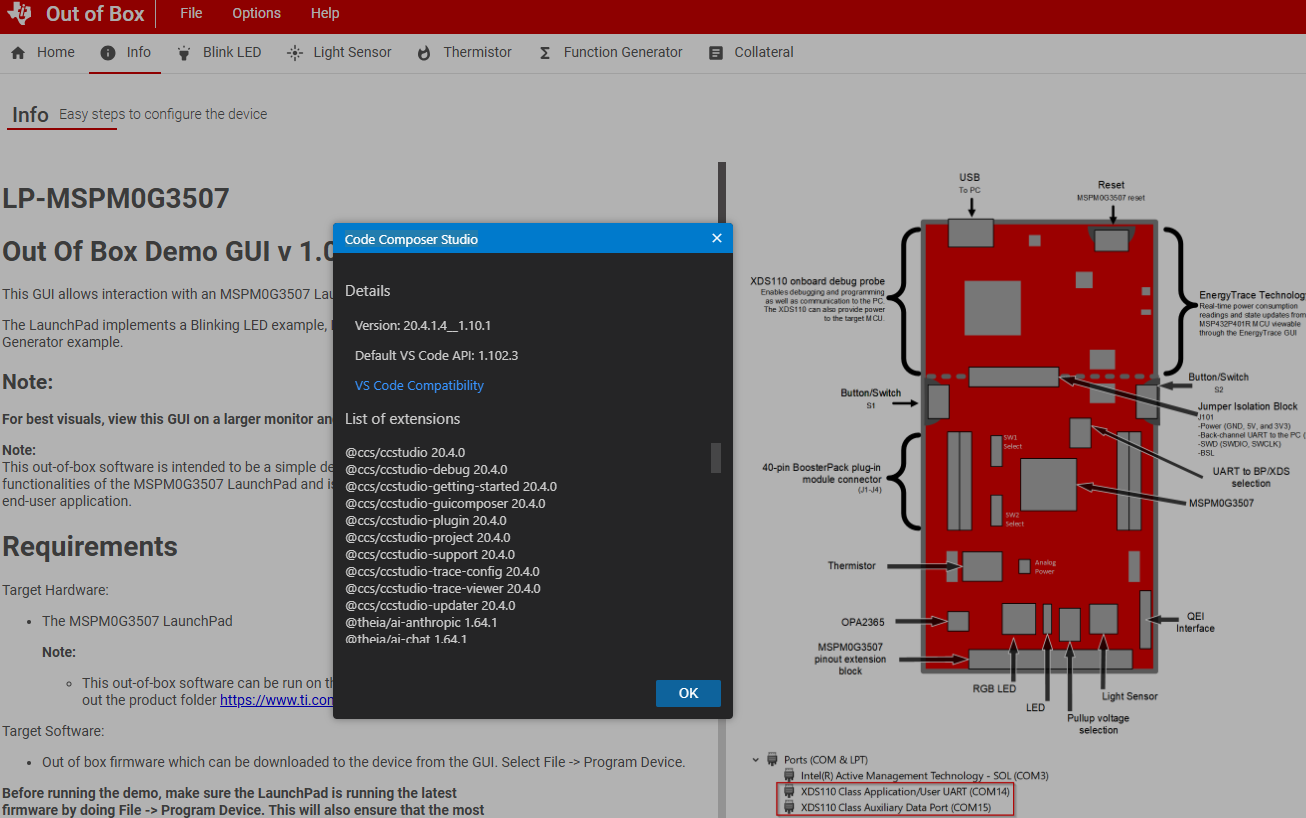This screenshot has width=1306, height=818.
Task: Select the @ccs/ccstudio-updater 20.4.0 row
Action: tap(430, 605)
